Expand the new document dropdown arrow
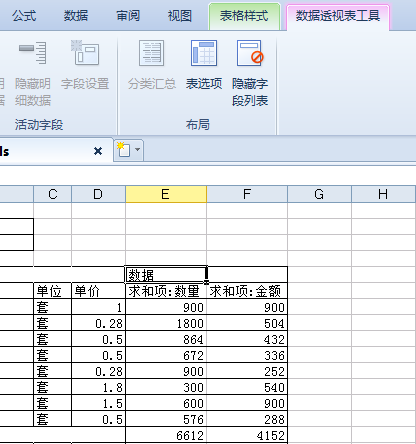Screen dimensions: 416x444 point(137,150)
